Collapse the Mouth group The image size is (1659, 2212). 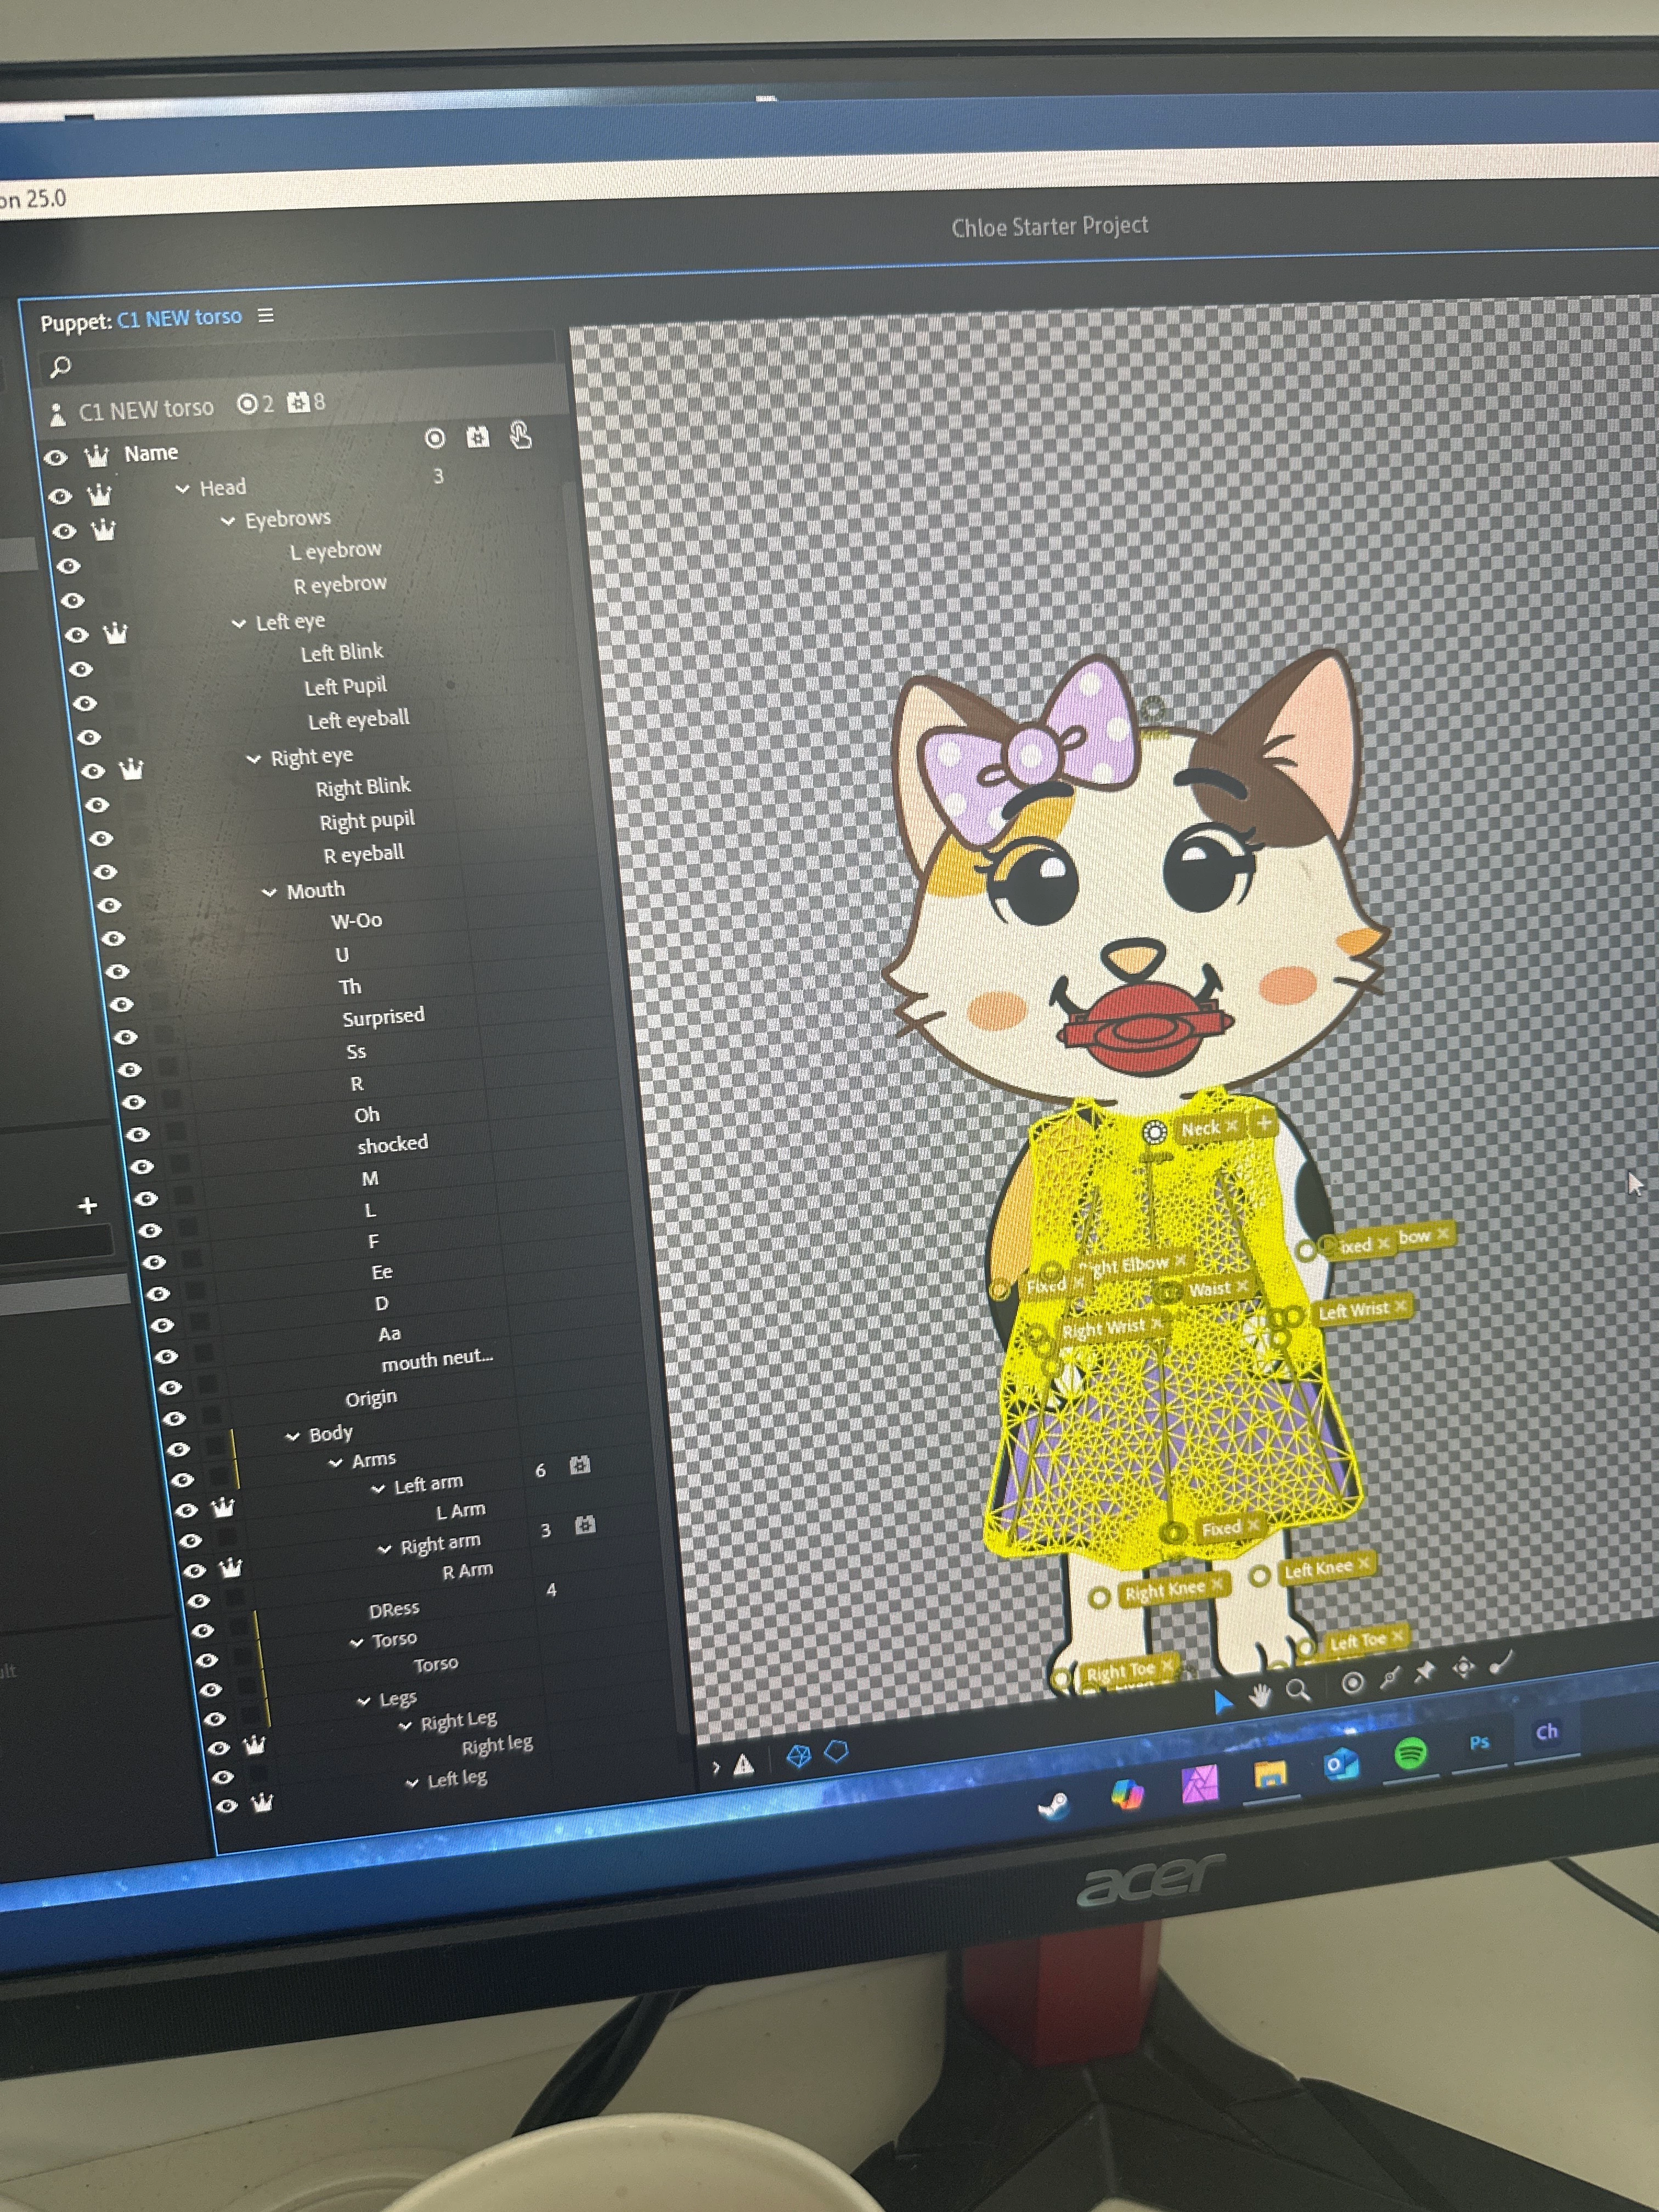pos(269,892)
